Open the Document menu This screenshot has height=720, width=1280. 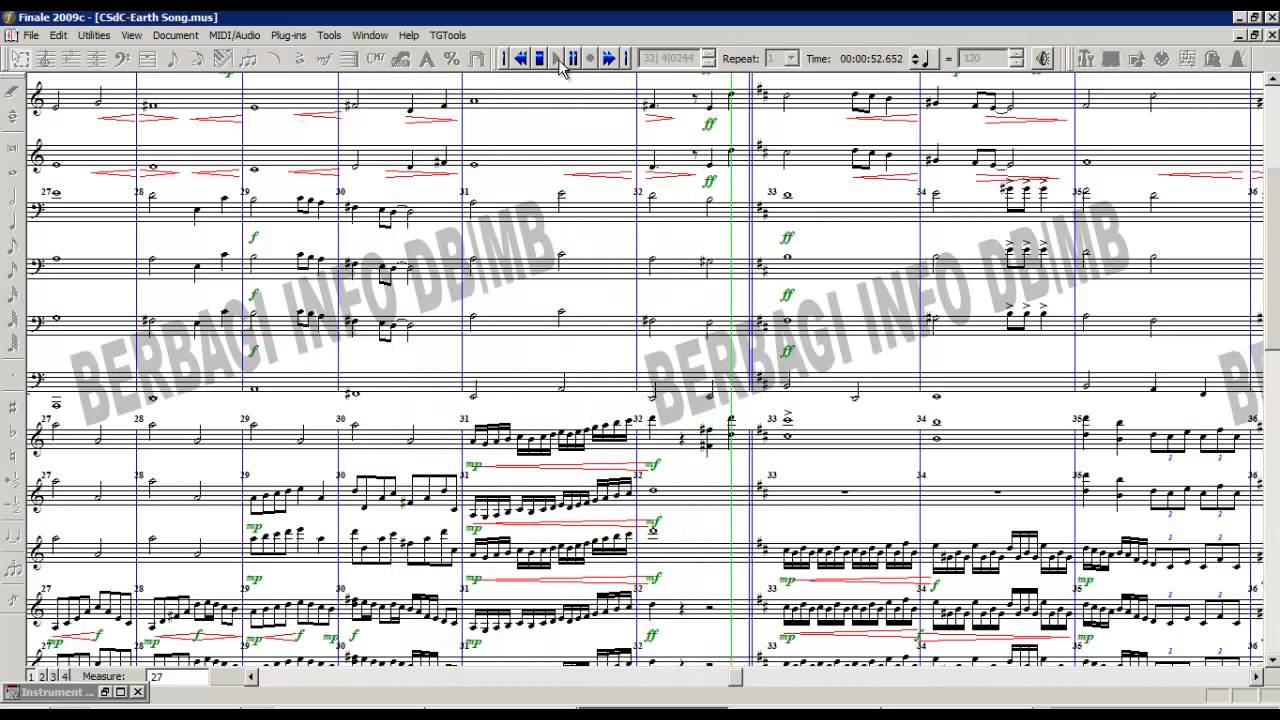(176, 35)
